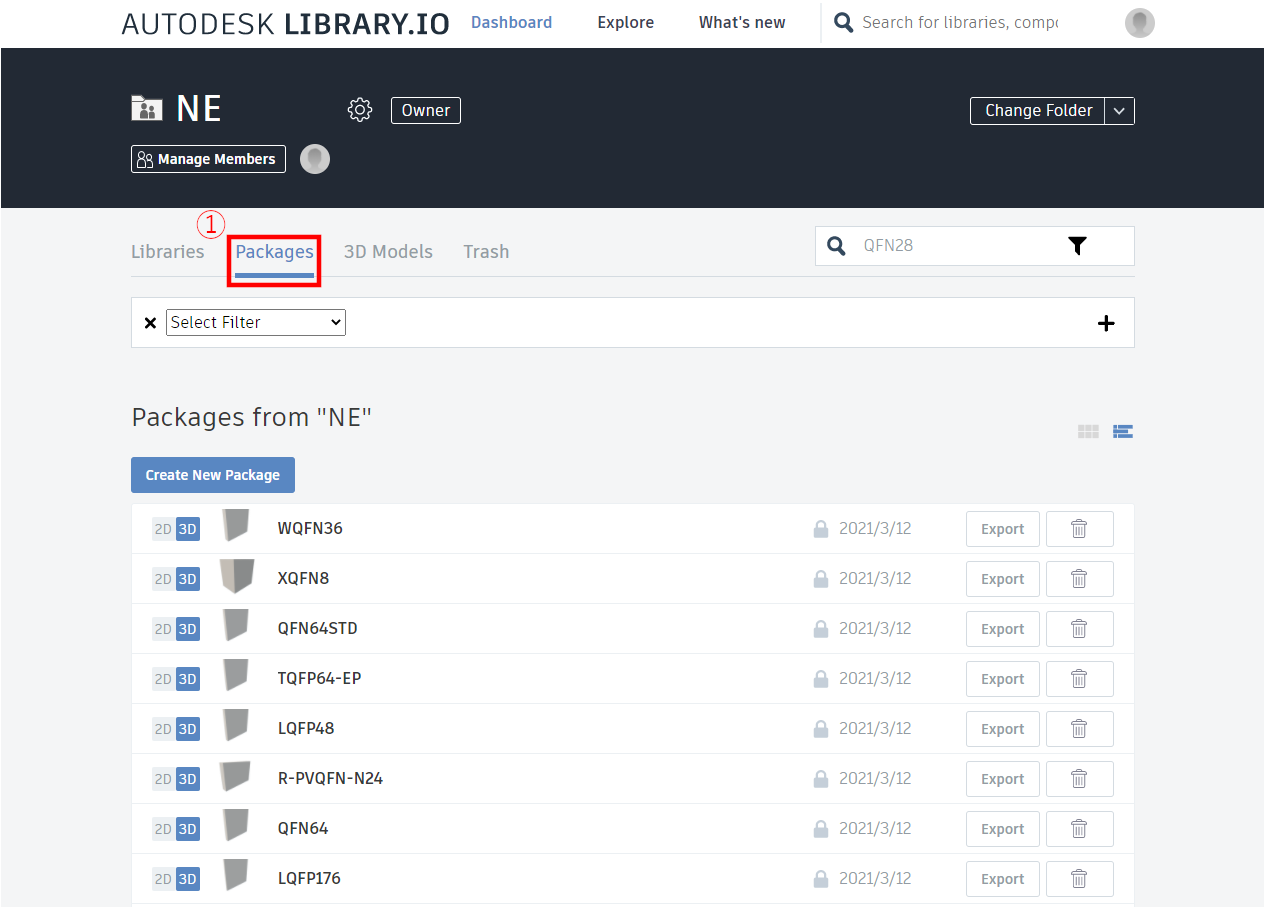Image resolution: width=1264 pixels, height=907 pixels.
Task: Open the TQFP64-EP package thumbnail
Action: pyautogui.click(x=236, y=676)
